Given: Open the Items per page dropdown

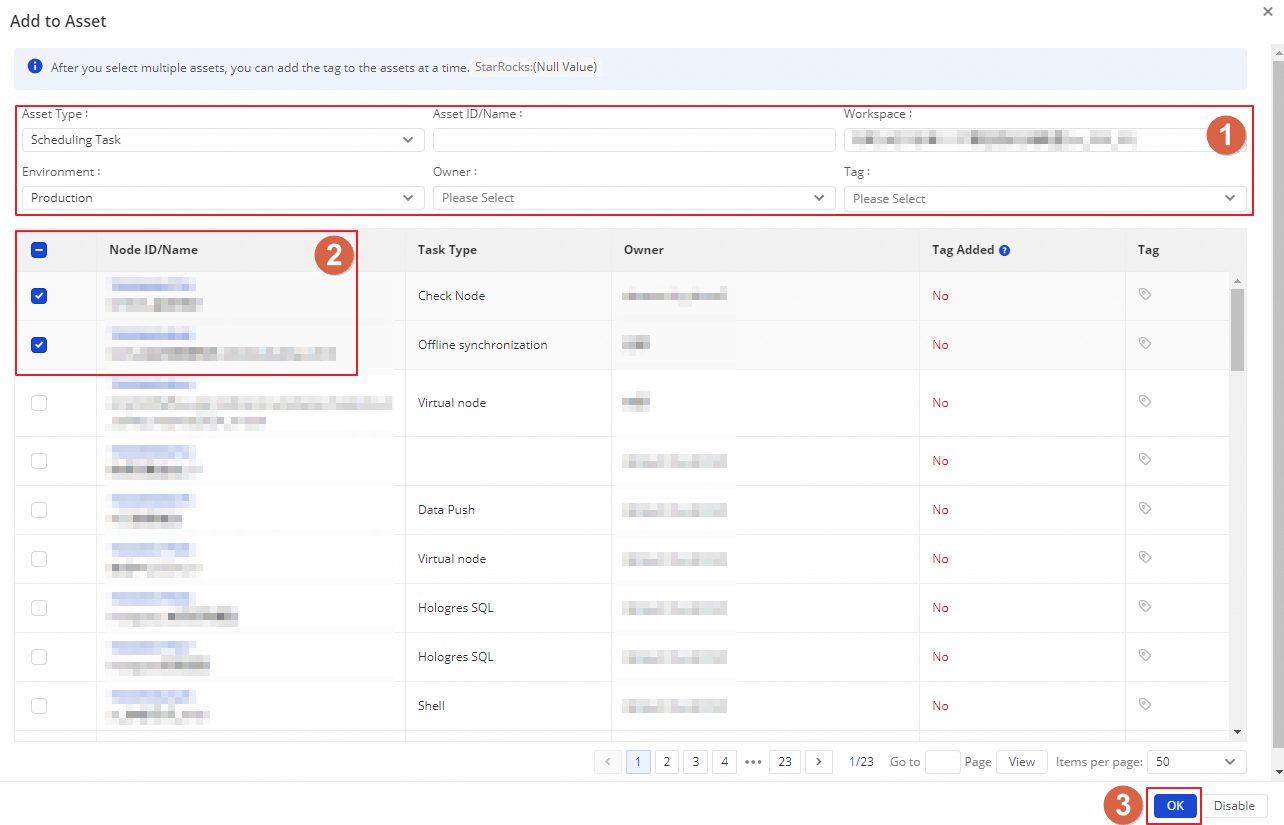Looking at the screenshot, I should point(1196,762).
